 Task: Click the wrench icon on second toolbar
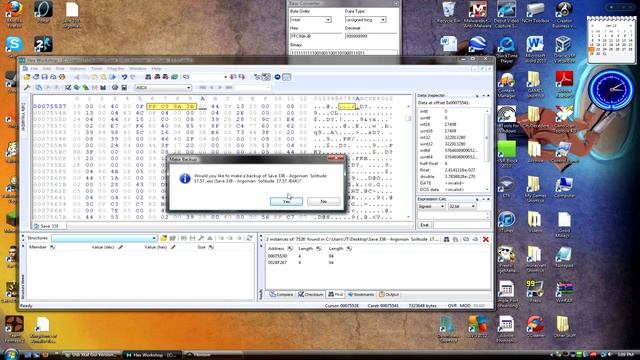pos(27,87)
